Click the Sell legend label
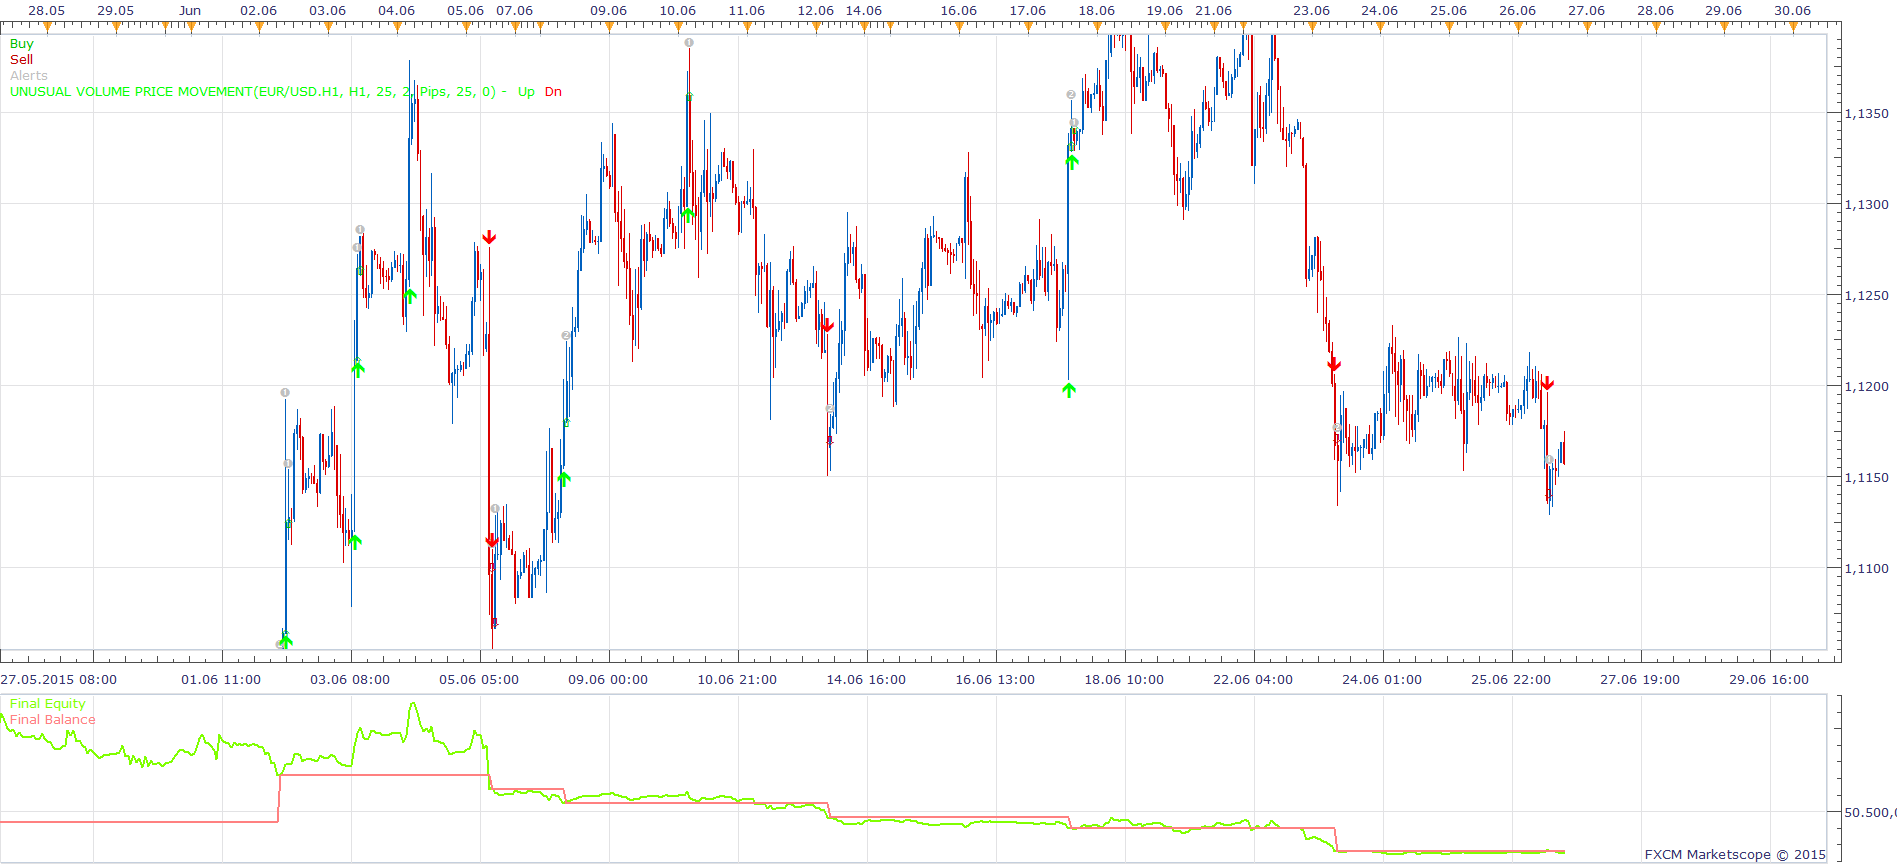 click(x=21, y=60)
